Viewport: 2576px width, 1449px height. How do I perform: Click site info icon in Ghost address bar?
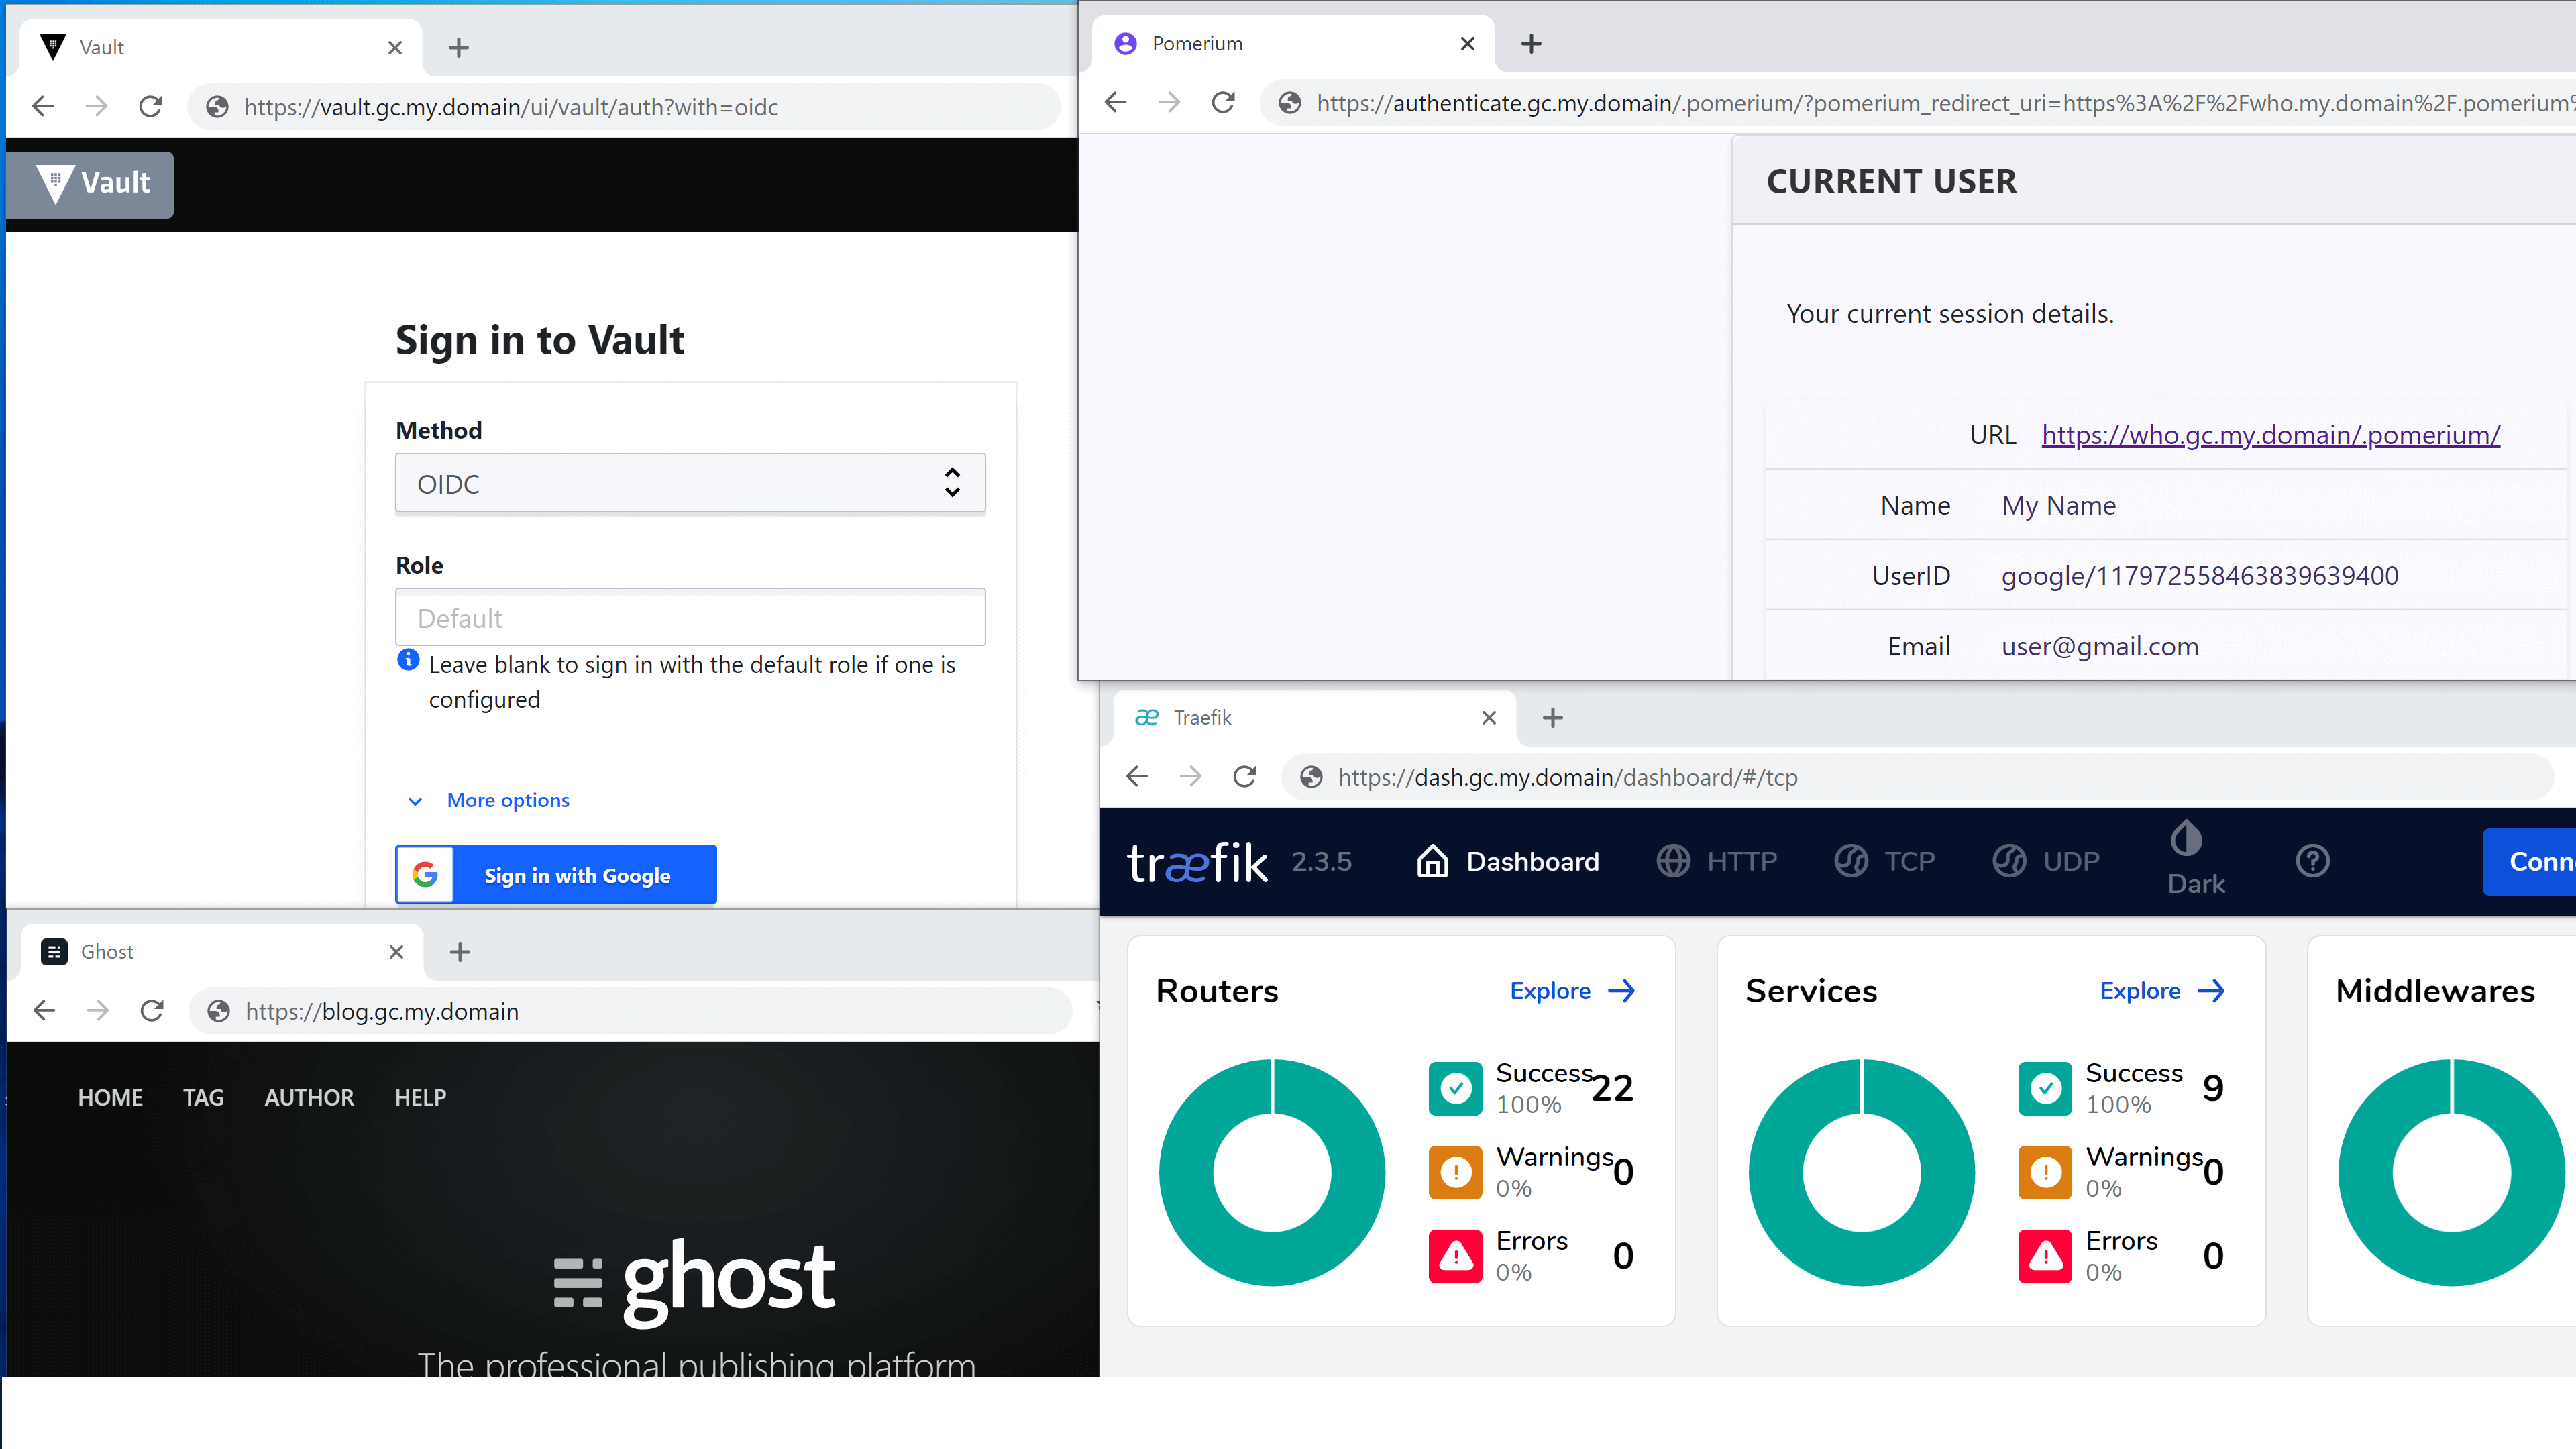coord(219,1011)
